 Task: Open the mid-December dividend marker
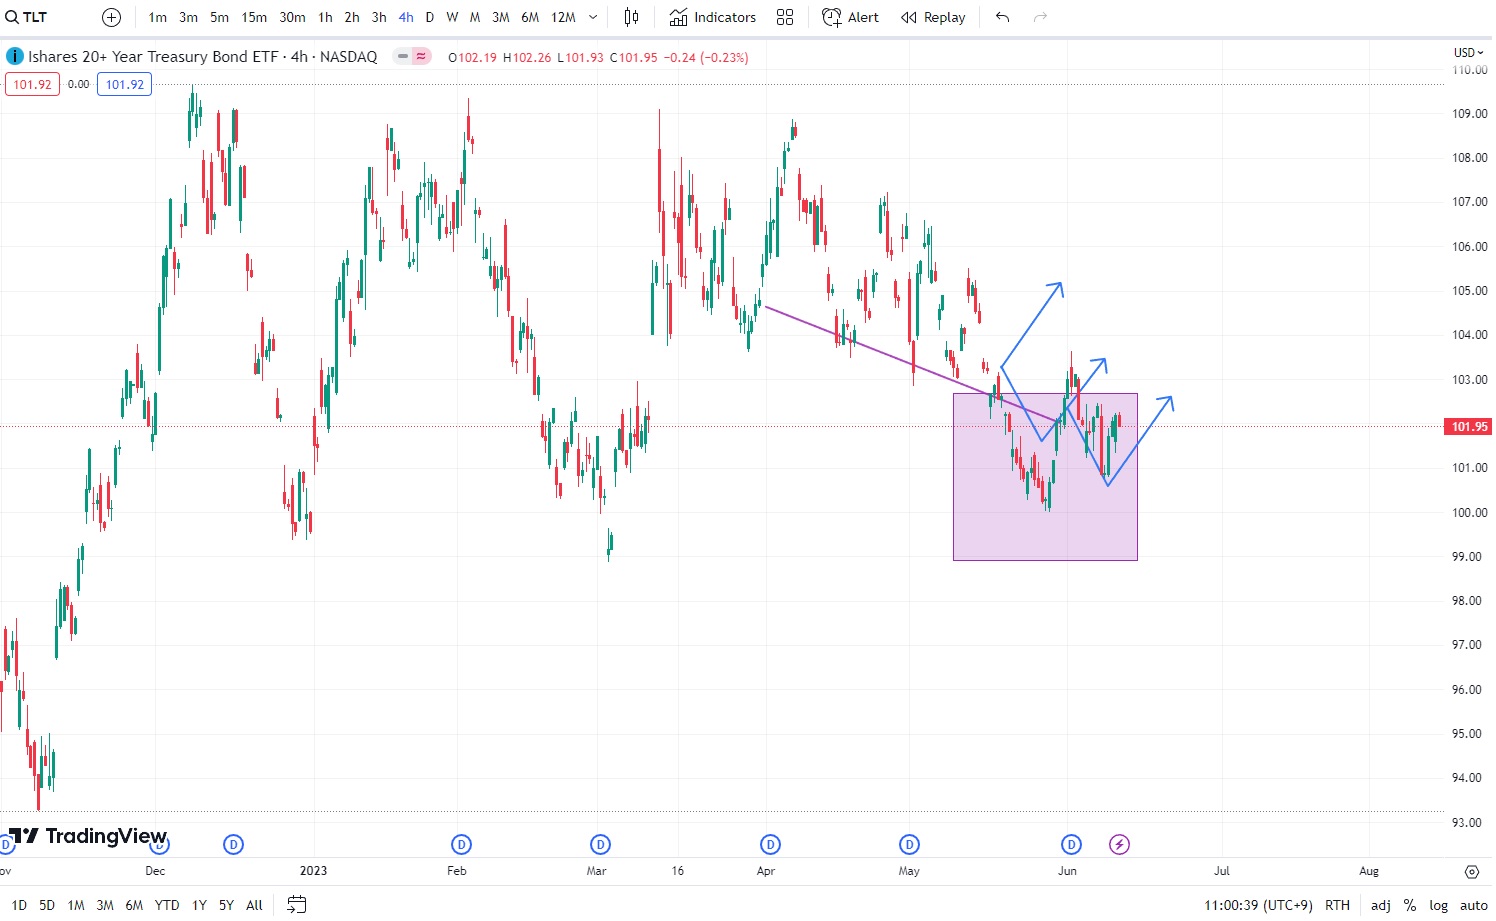click(233, 845)
